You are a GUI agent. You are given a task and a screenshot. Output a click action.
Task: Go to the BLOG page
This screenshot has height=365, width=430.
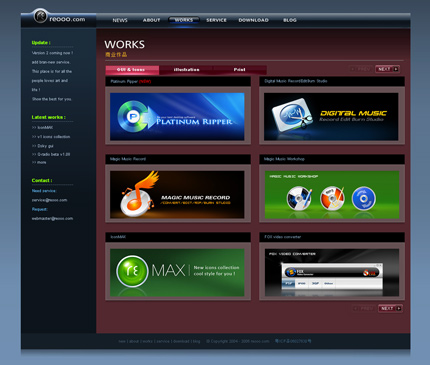coord(290,20)
